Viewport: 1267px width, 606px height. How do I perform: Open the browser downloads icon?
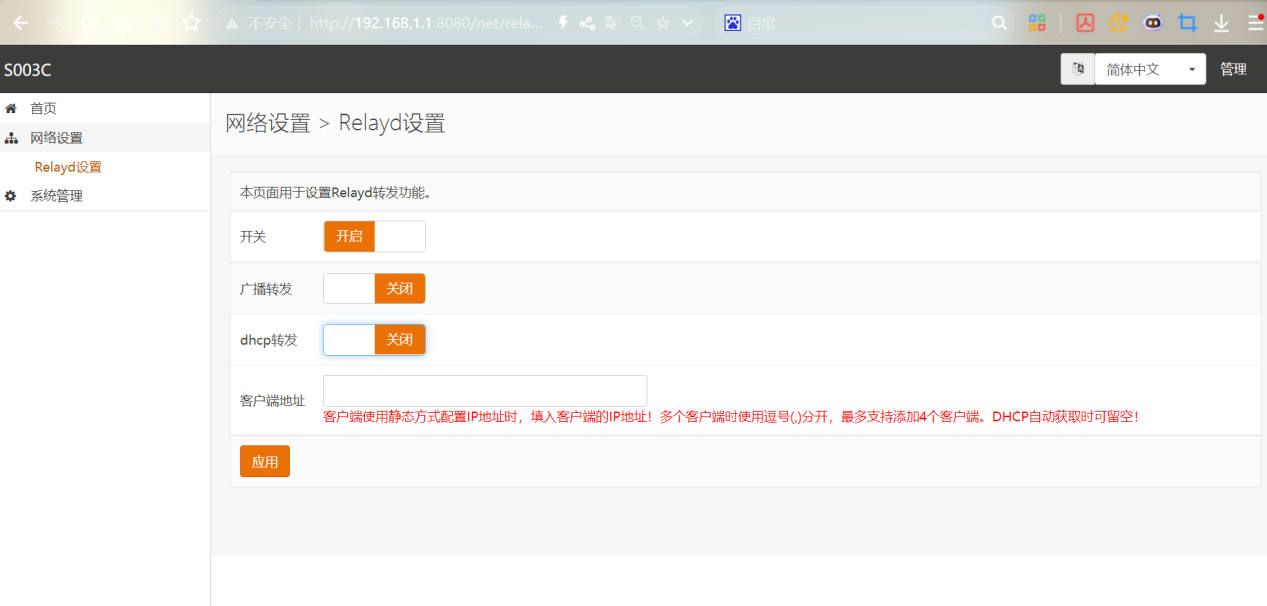click(1221, 23)
